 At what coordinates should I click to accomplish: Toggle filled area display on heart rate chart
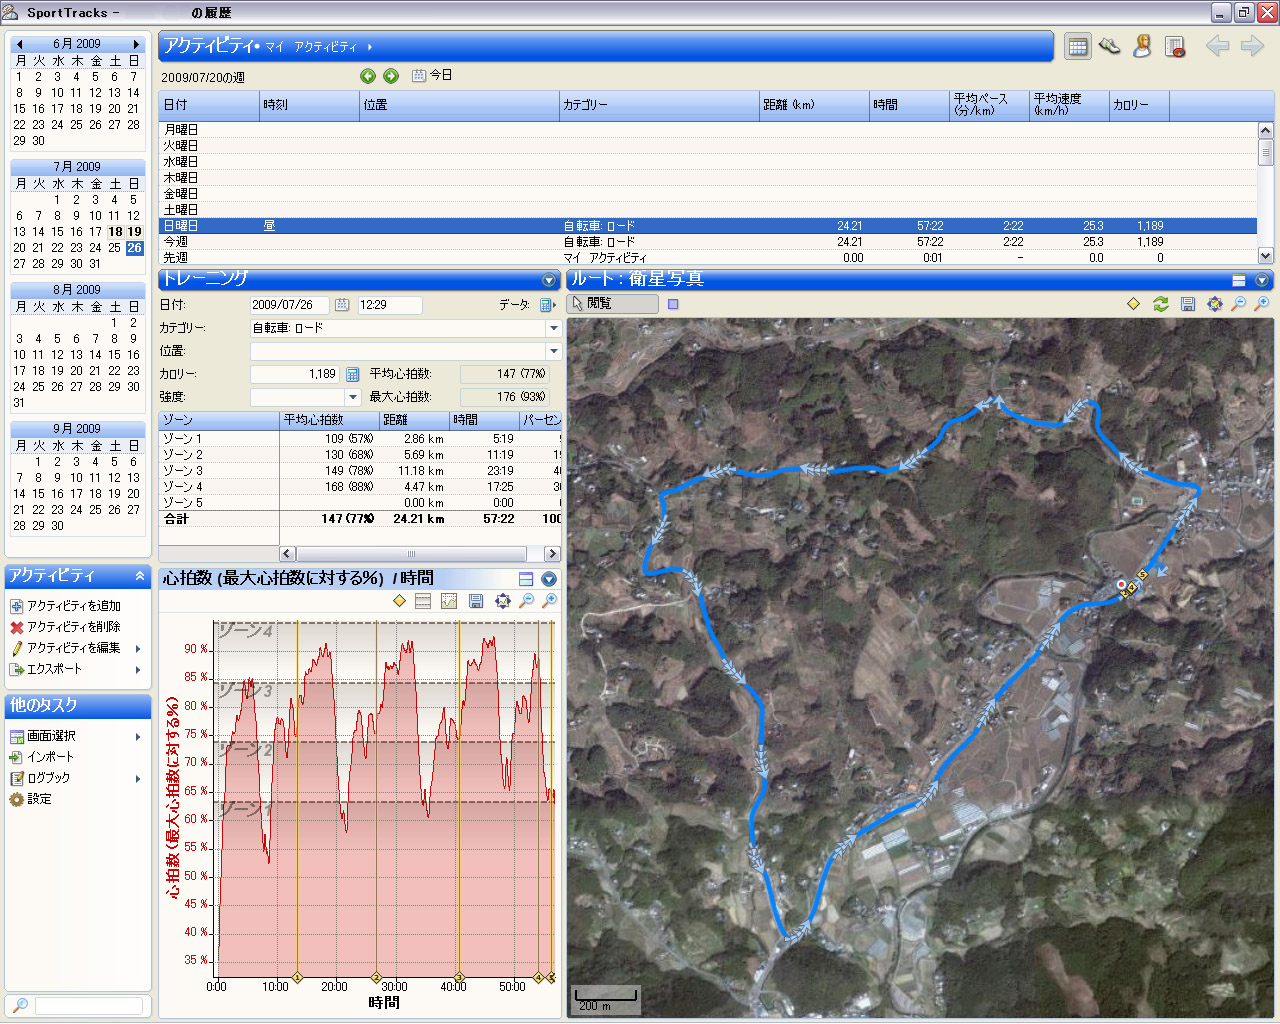point(449,601)
